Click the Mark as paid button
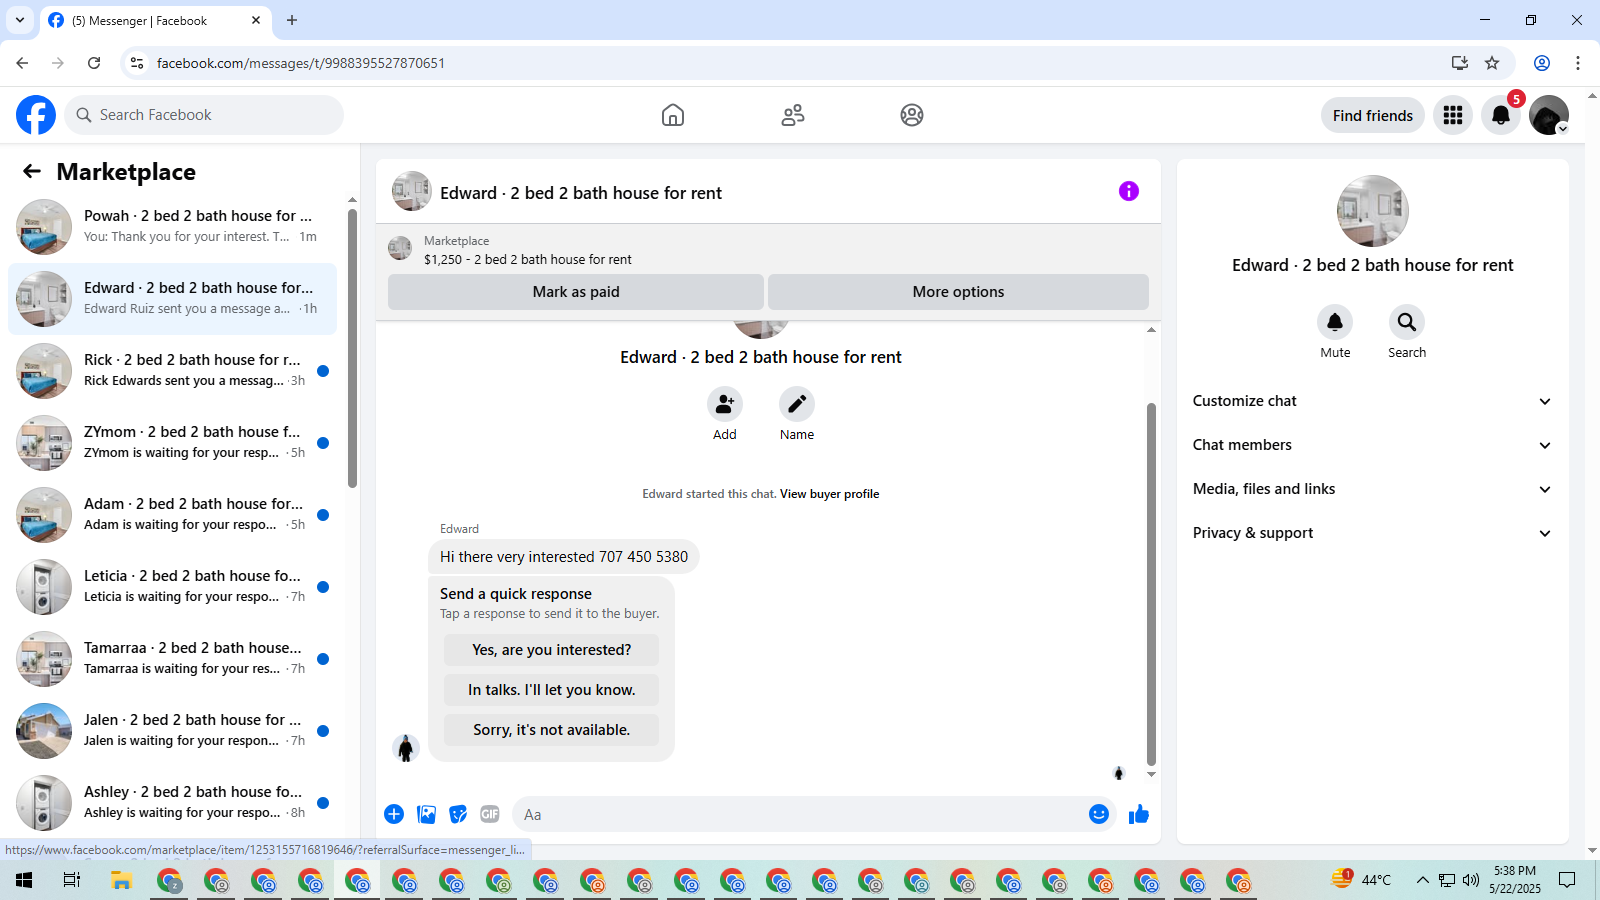 [x=576, y=292]
